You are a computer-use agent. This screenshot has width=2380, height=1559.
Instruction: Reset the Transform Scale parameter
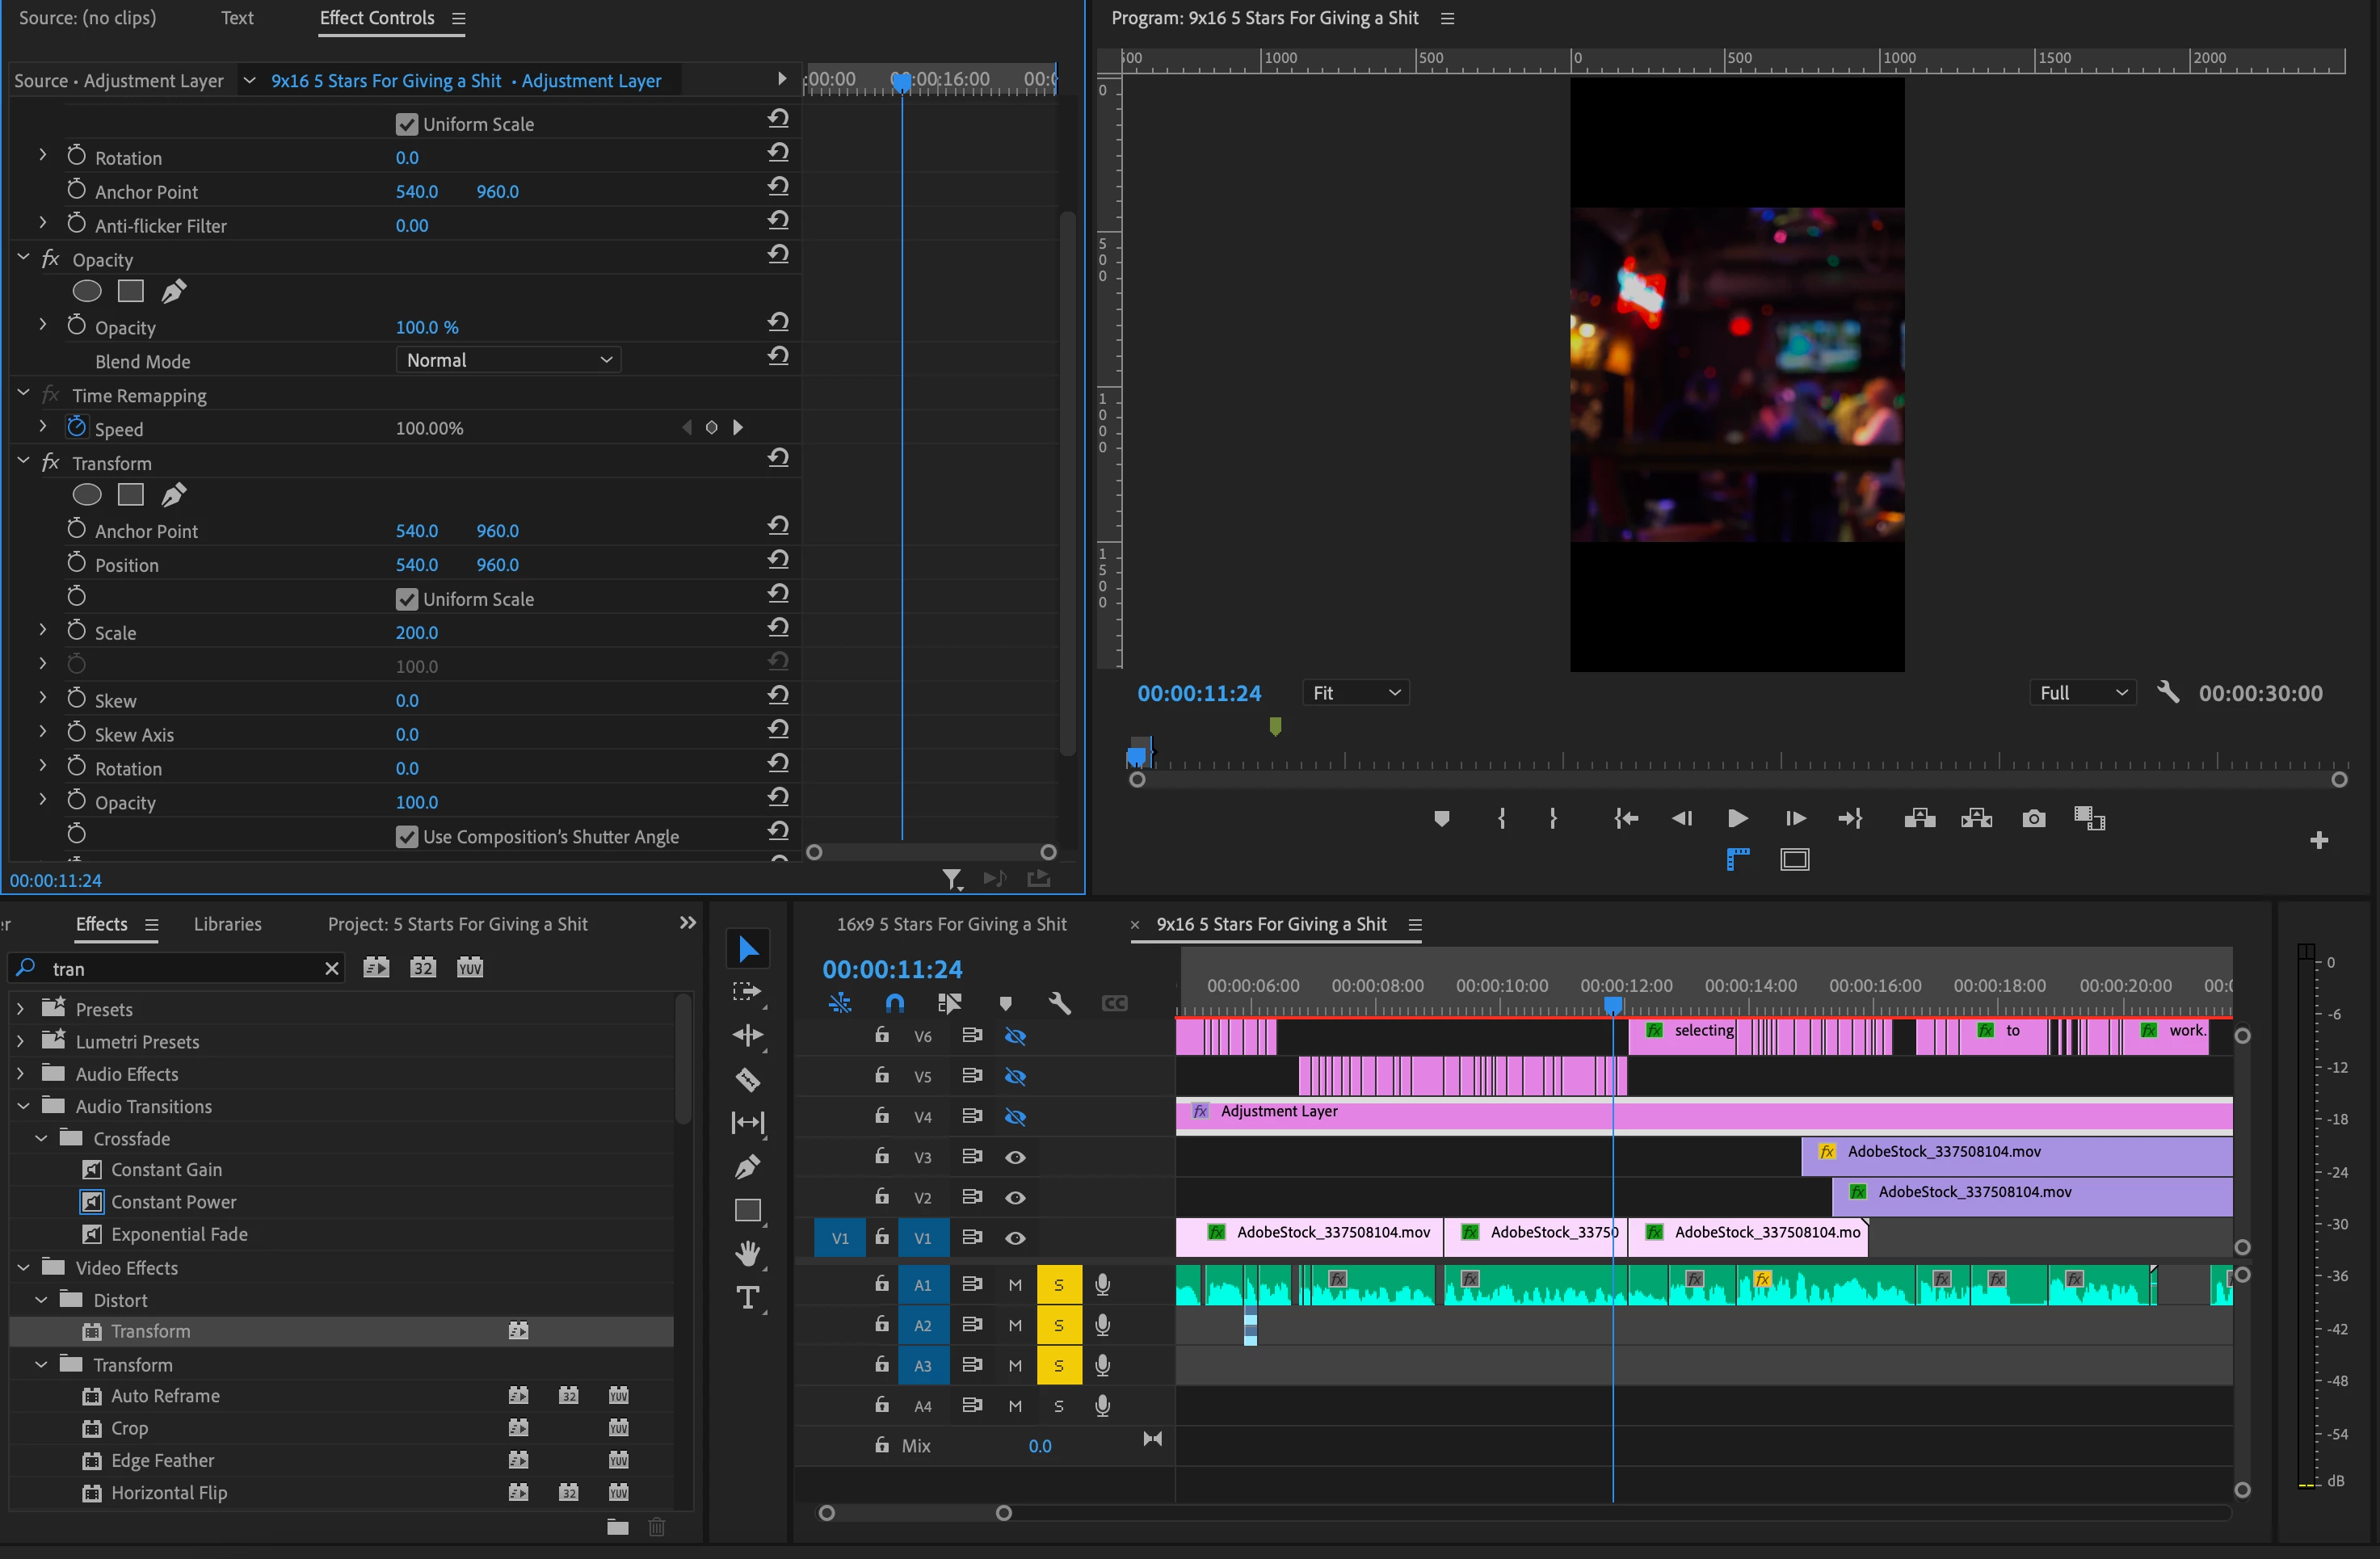tap(778, 629)
